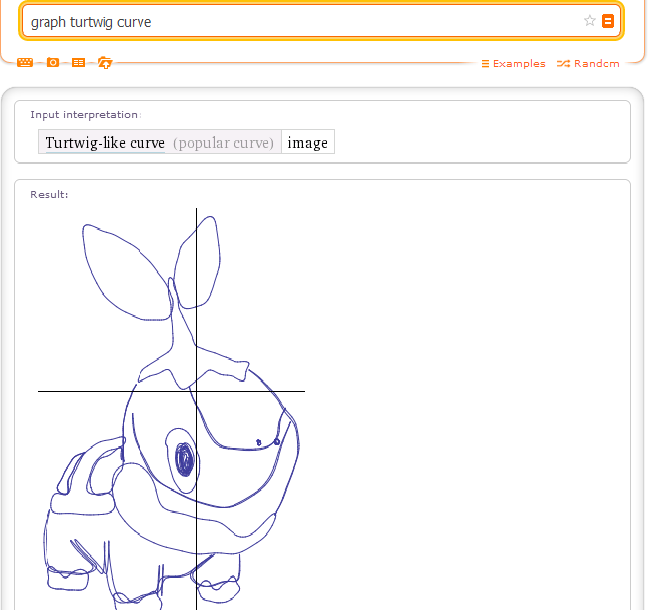The height and width of the screenshot is (610, 655).
Task: Click the plot's vertical axis line top
Action: pyautogui.click(x=196, y=213)
